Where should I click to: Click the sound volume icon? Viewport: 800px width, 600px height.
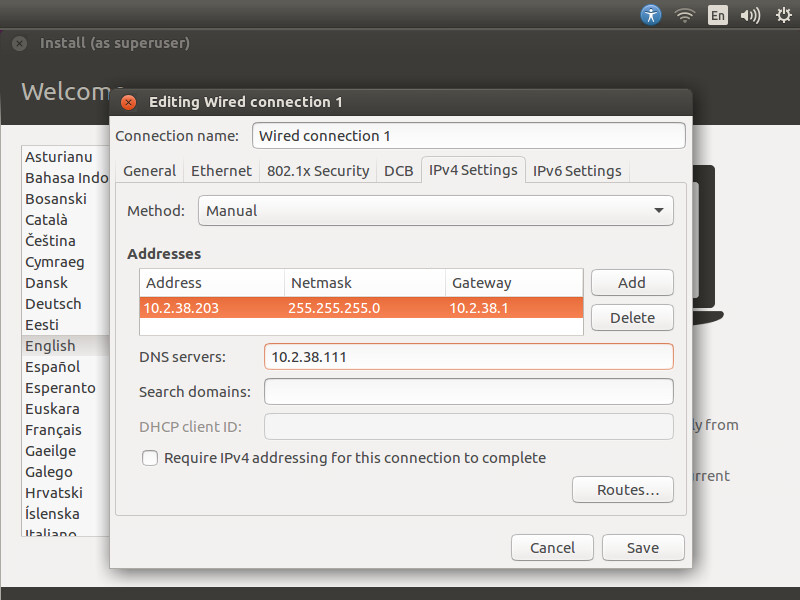[x=749, y=15]
